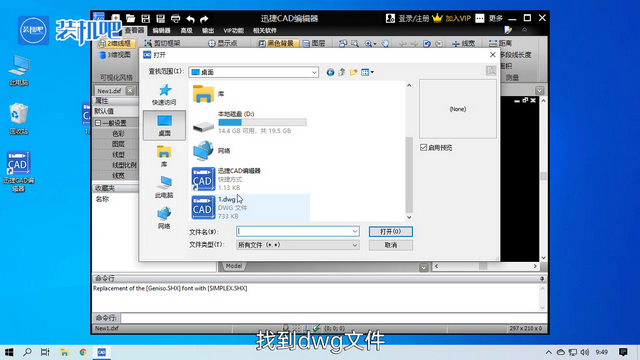Click the 打开(O) button
640x360 pixels.
(x=391, y=231)
